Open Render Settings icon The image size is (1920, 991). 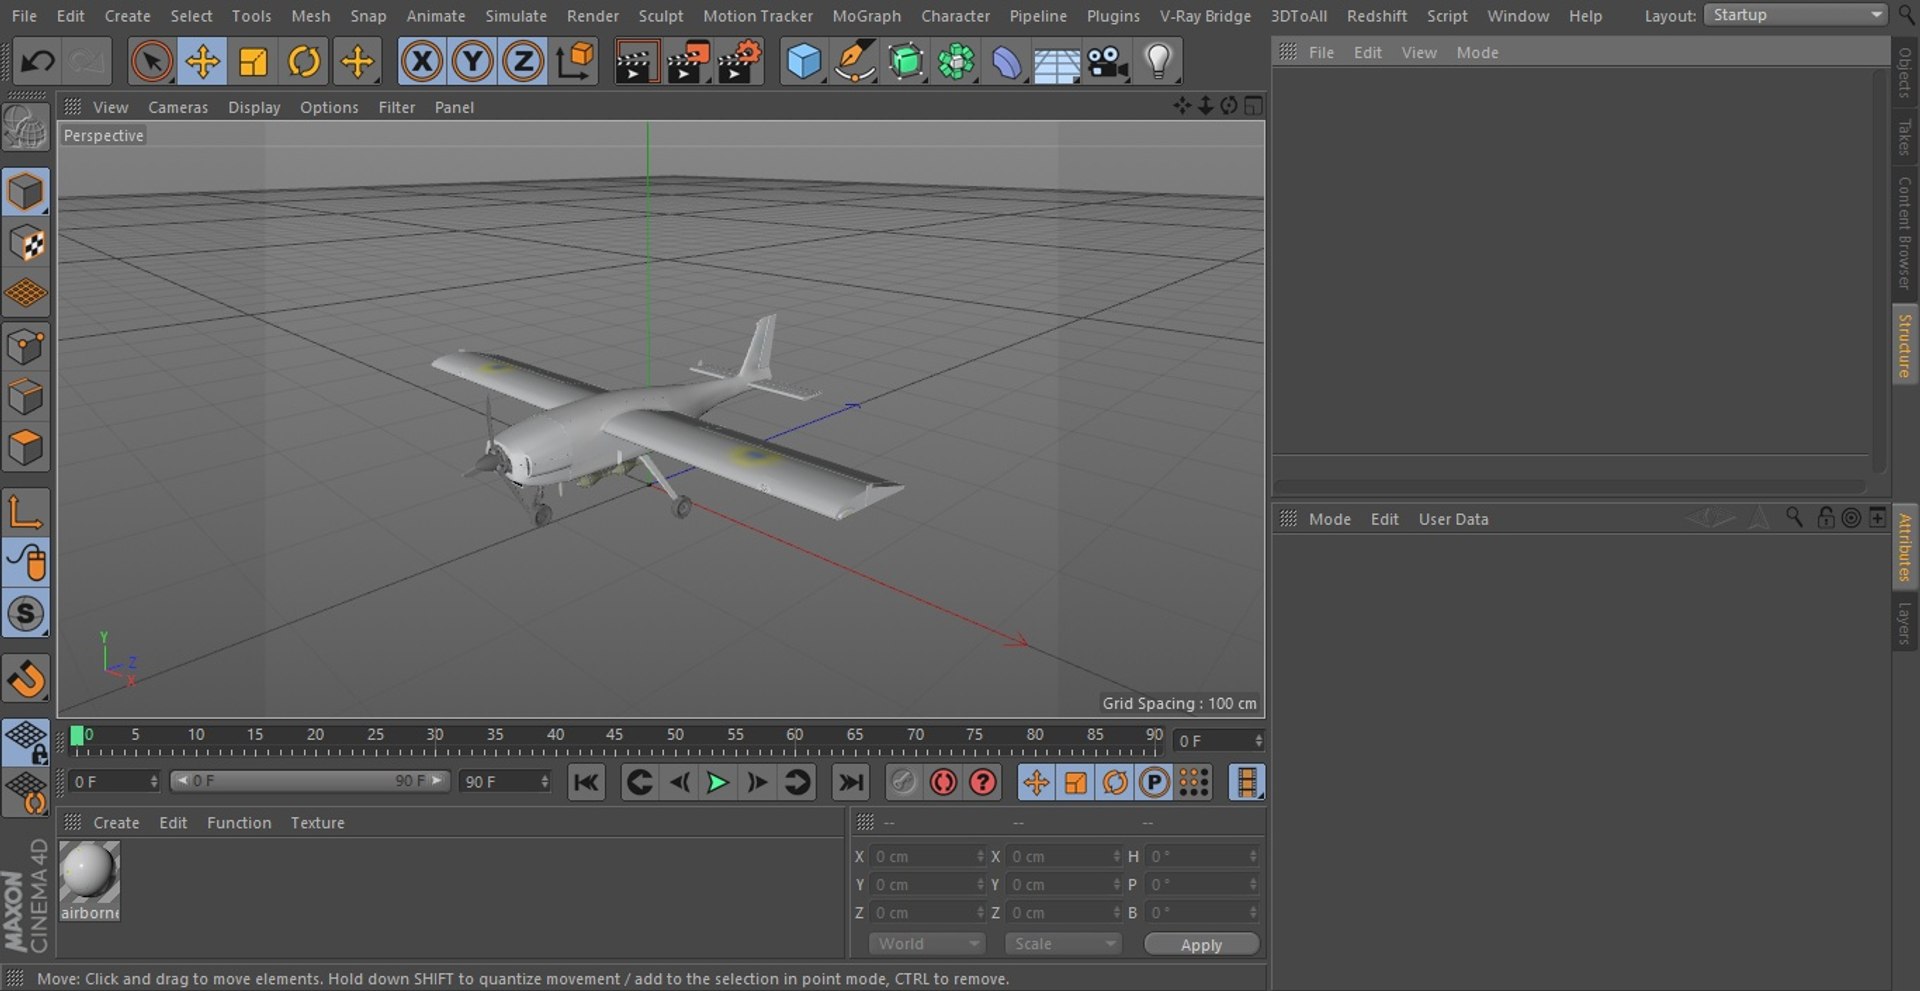point(740,62)
